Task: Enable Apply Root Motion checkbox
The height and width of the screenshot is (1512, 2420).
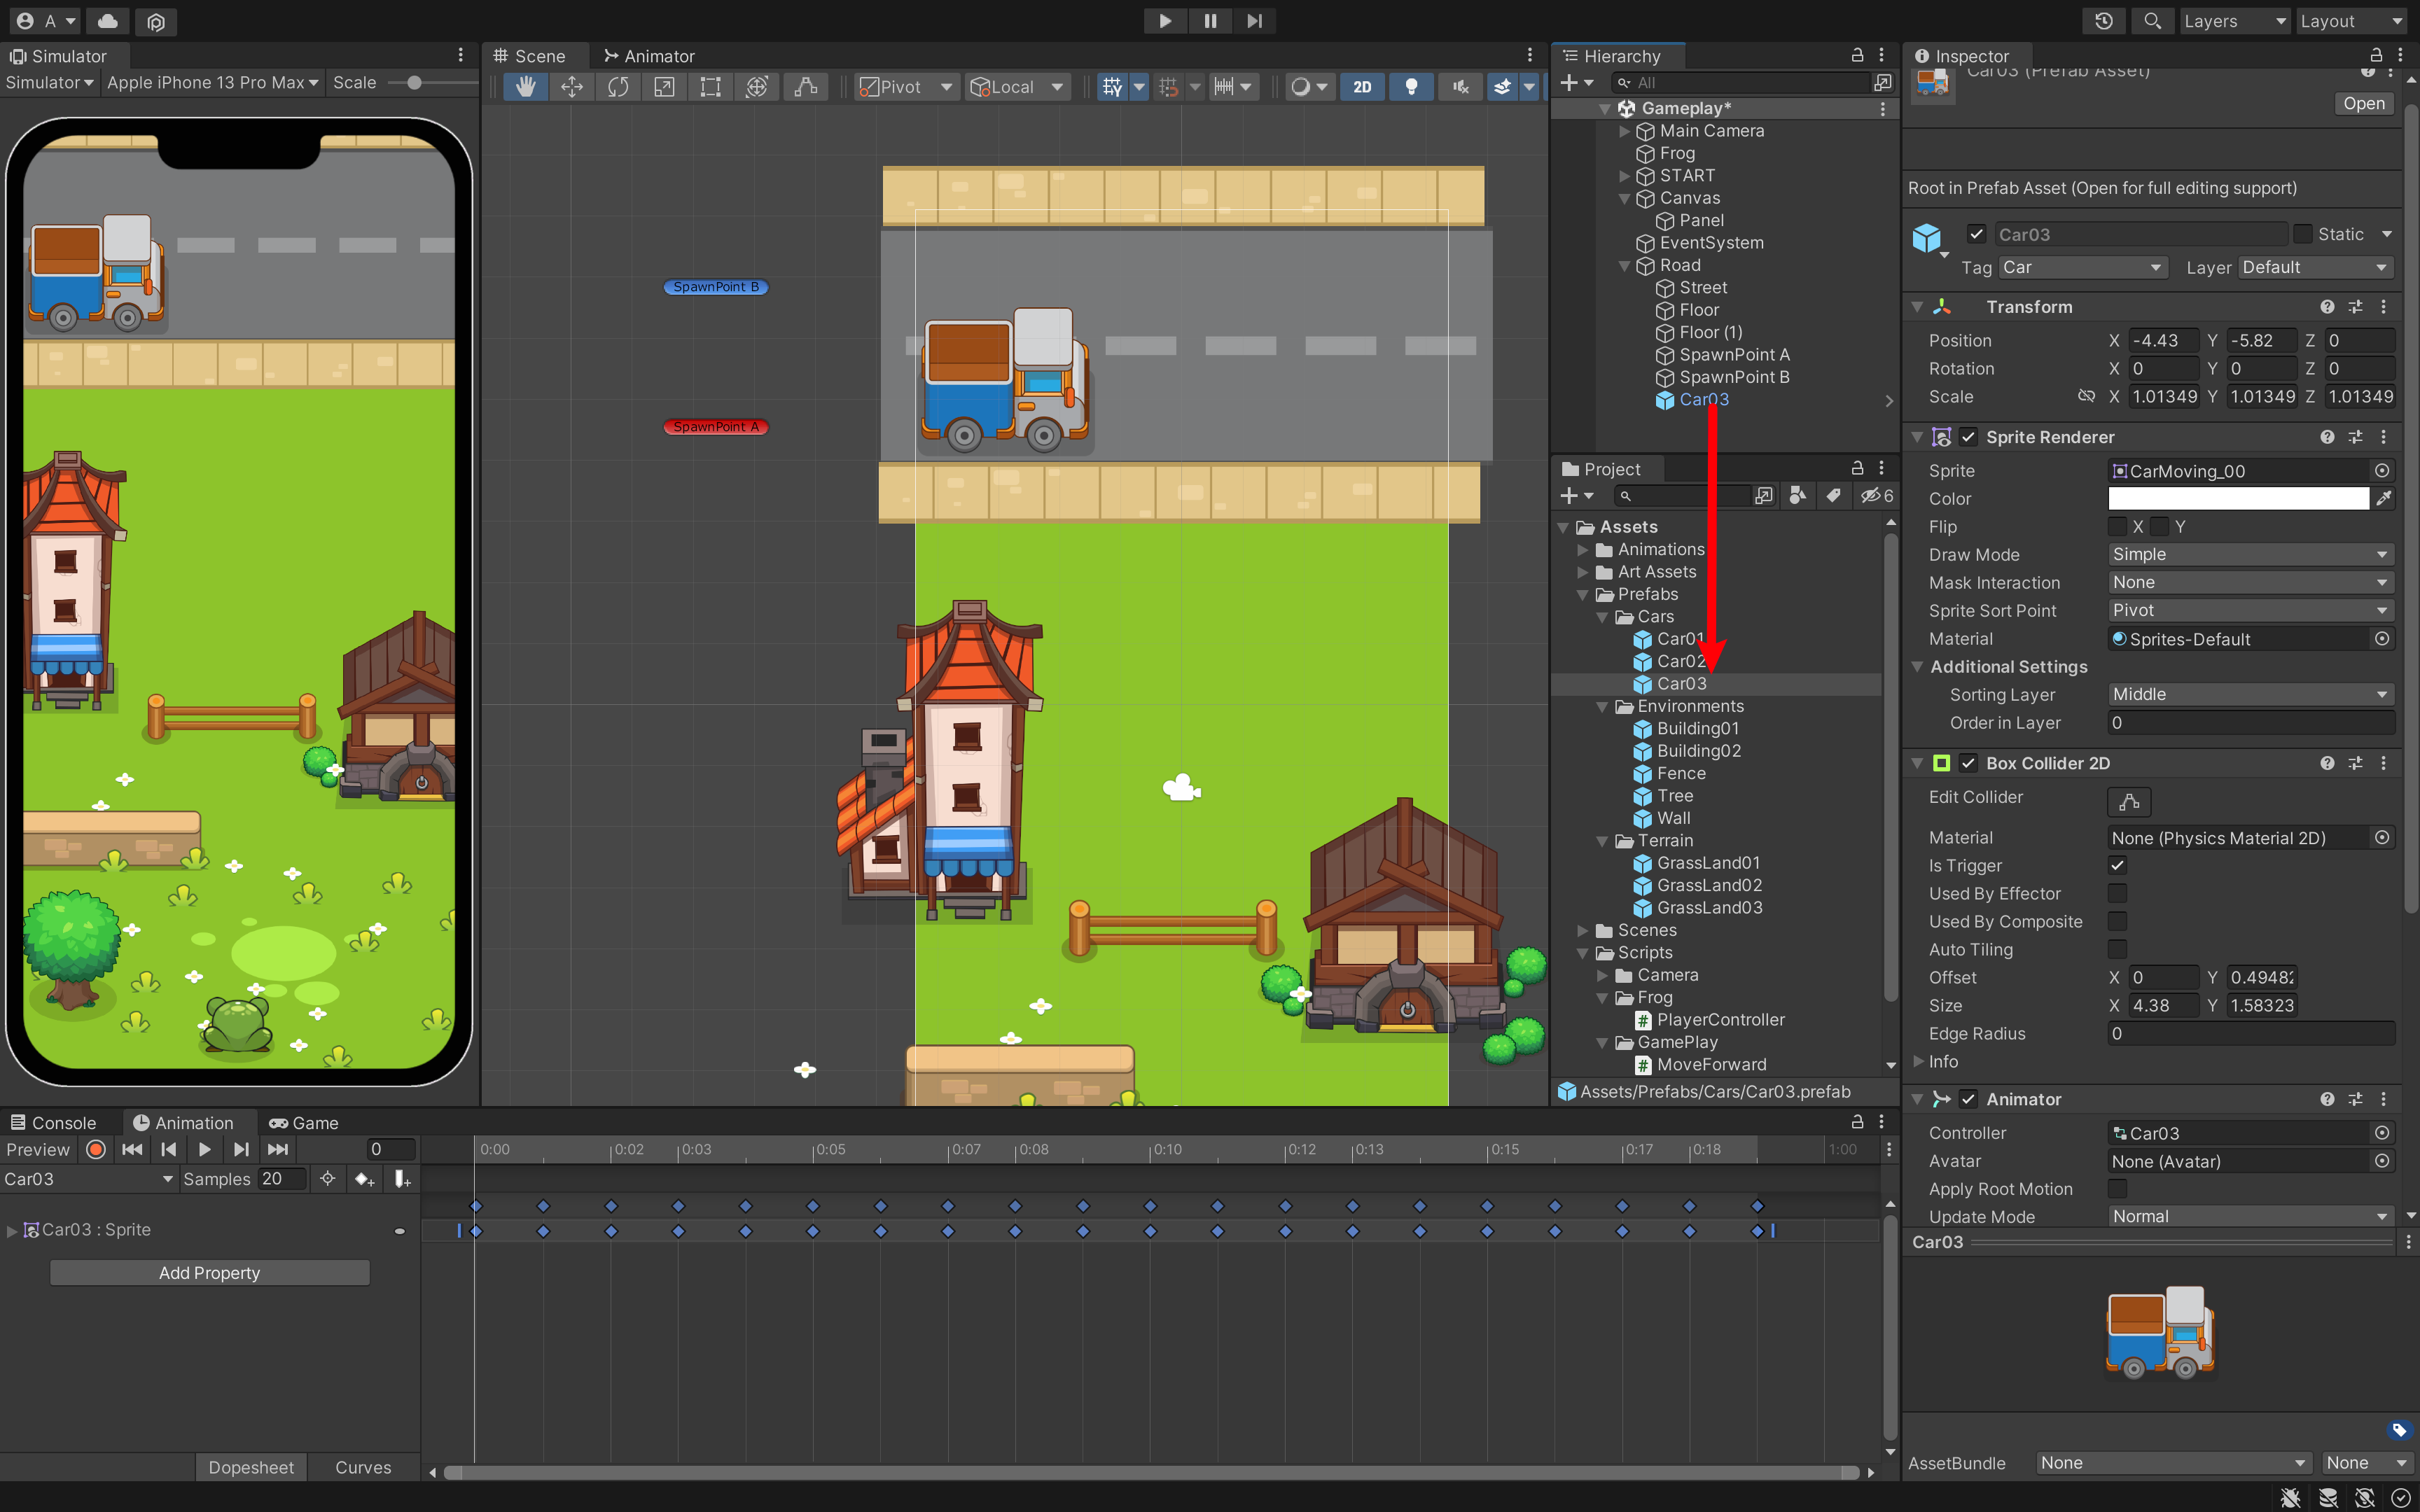Action: [2117, 1188]
